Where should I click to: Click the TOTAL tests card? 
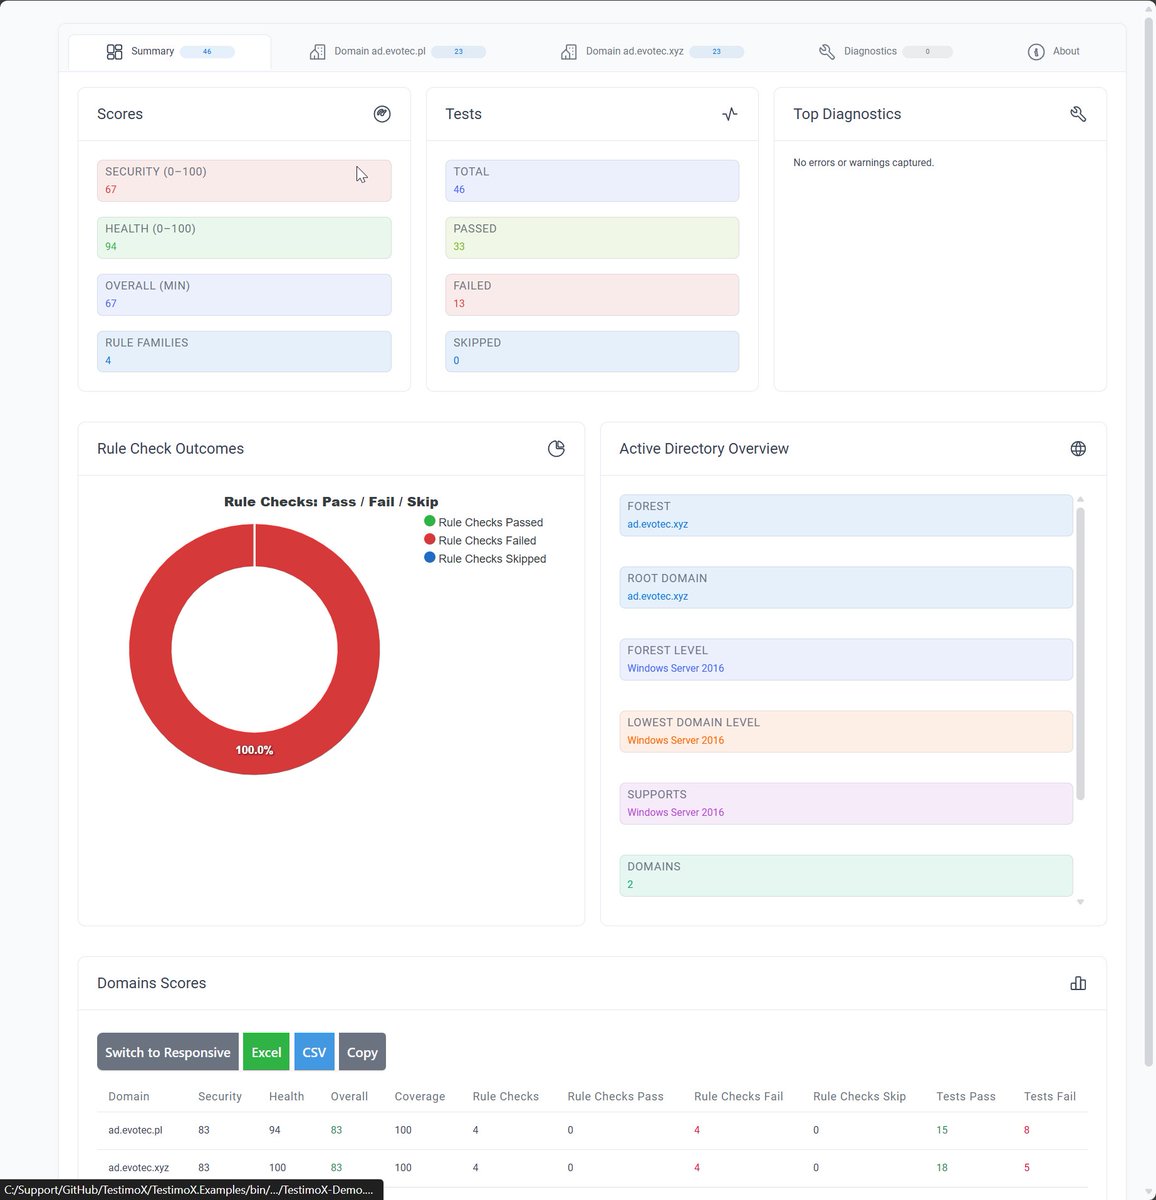point(592,181)
